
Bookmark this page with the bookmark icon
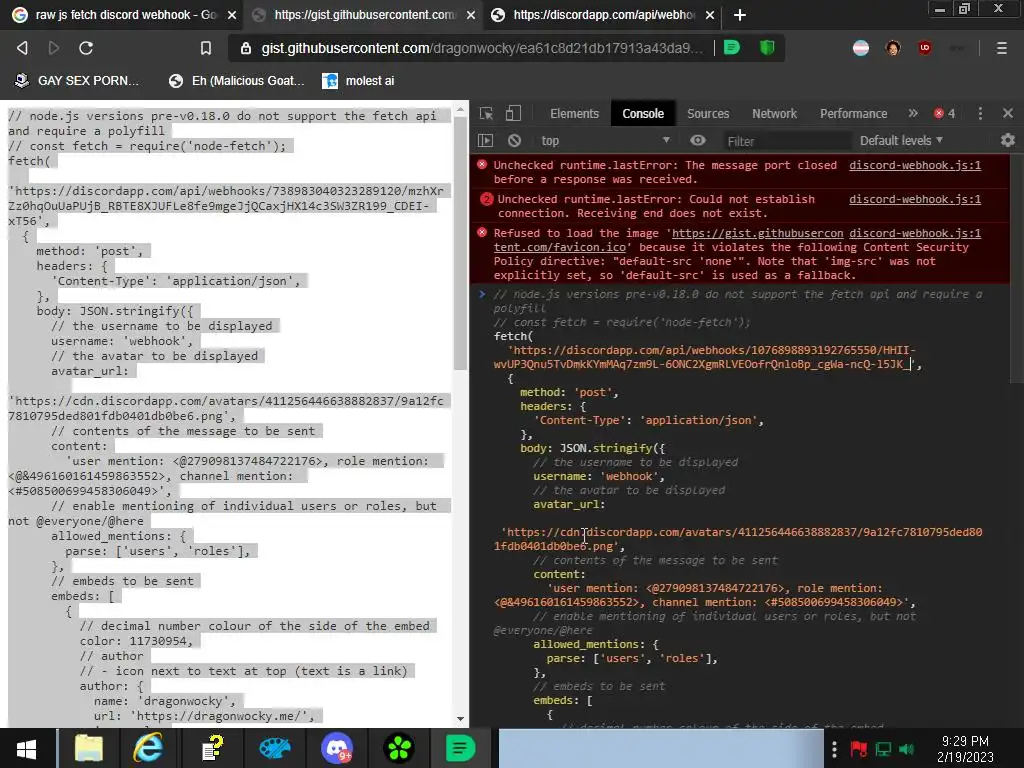pos(206,48)
